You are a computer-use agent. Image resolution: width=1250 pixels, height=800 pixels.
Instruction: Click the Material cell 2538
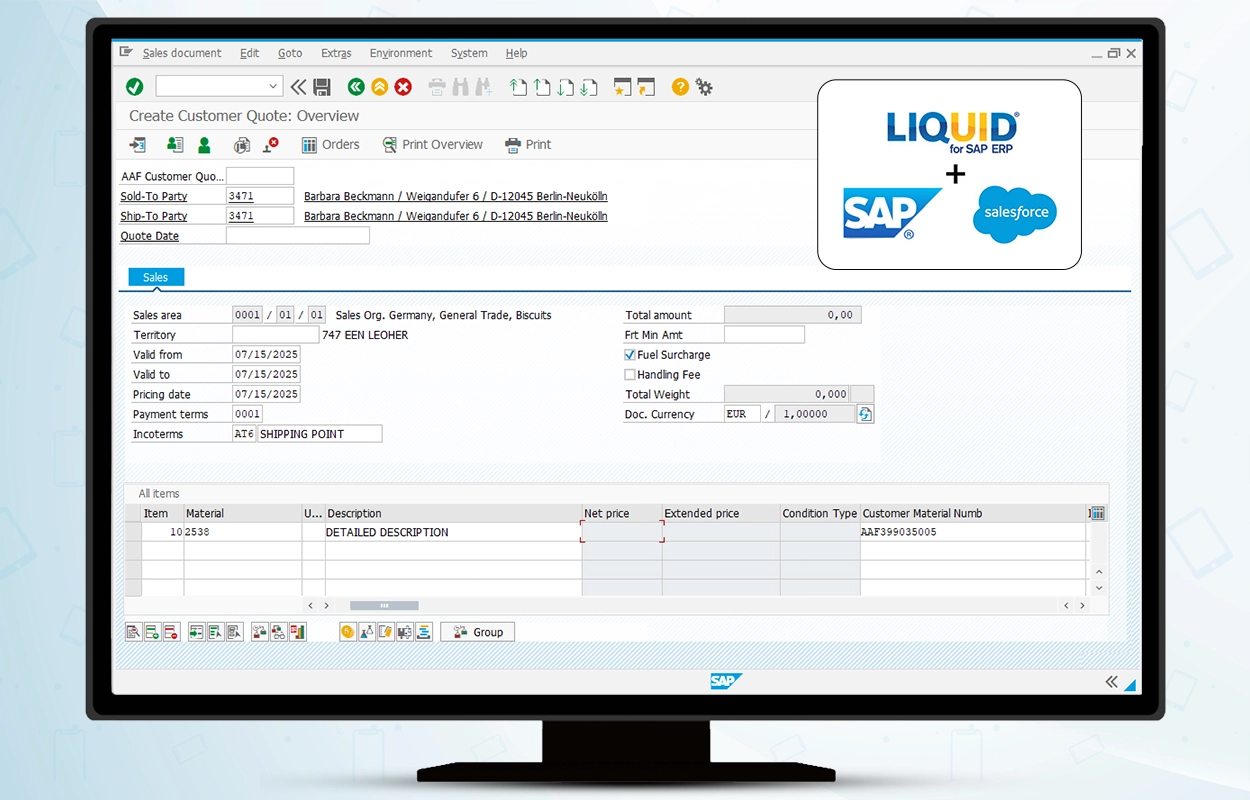(x=243, y=532)
